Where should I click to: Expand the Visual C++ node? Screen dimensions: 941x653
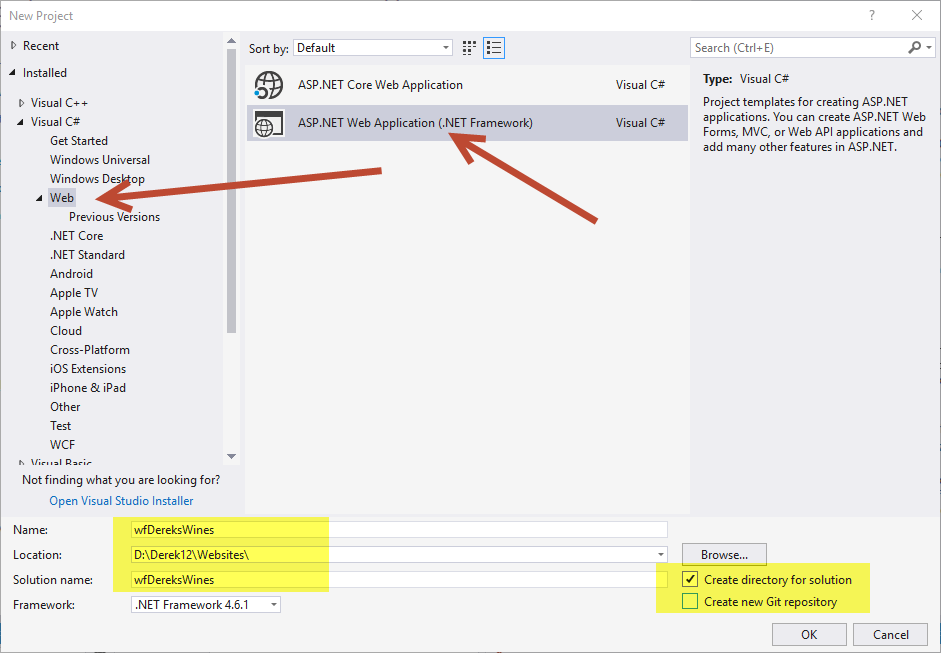[x=22, y=103]
